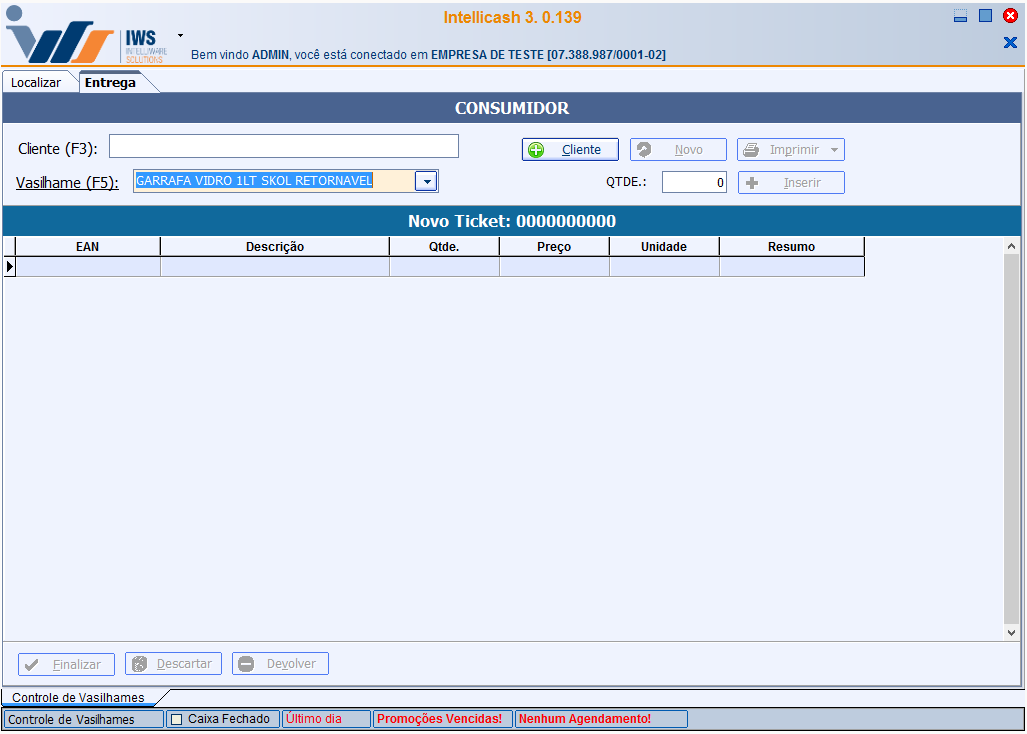This screenshot has width=1027, height=734.
Task: Click the Promoções Vencidas! status alert
Action: pyautogui.click(x=440, y=719)
